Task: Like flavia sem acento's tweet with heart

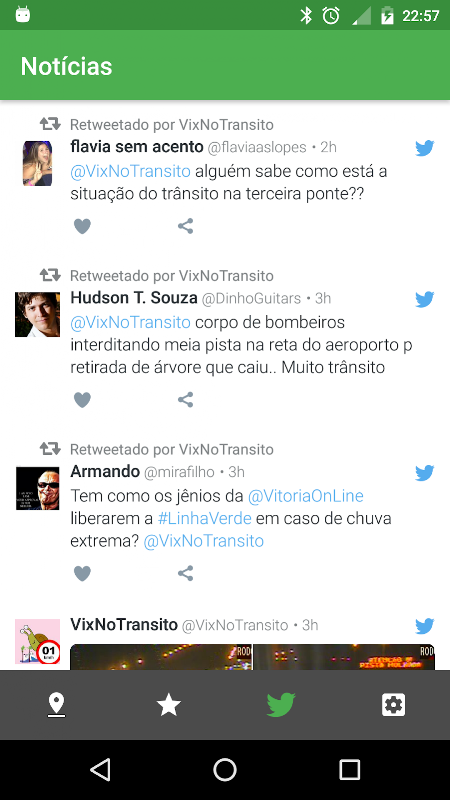Action: tap(82, 226)
